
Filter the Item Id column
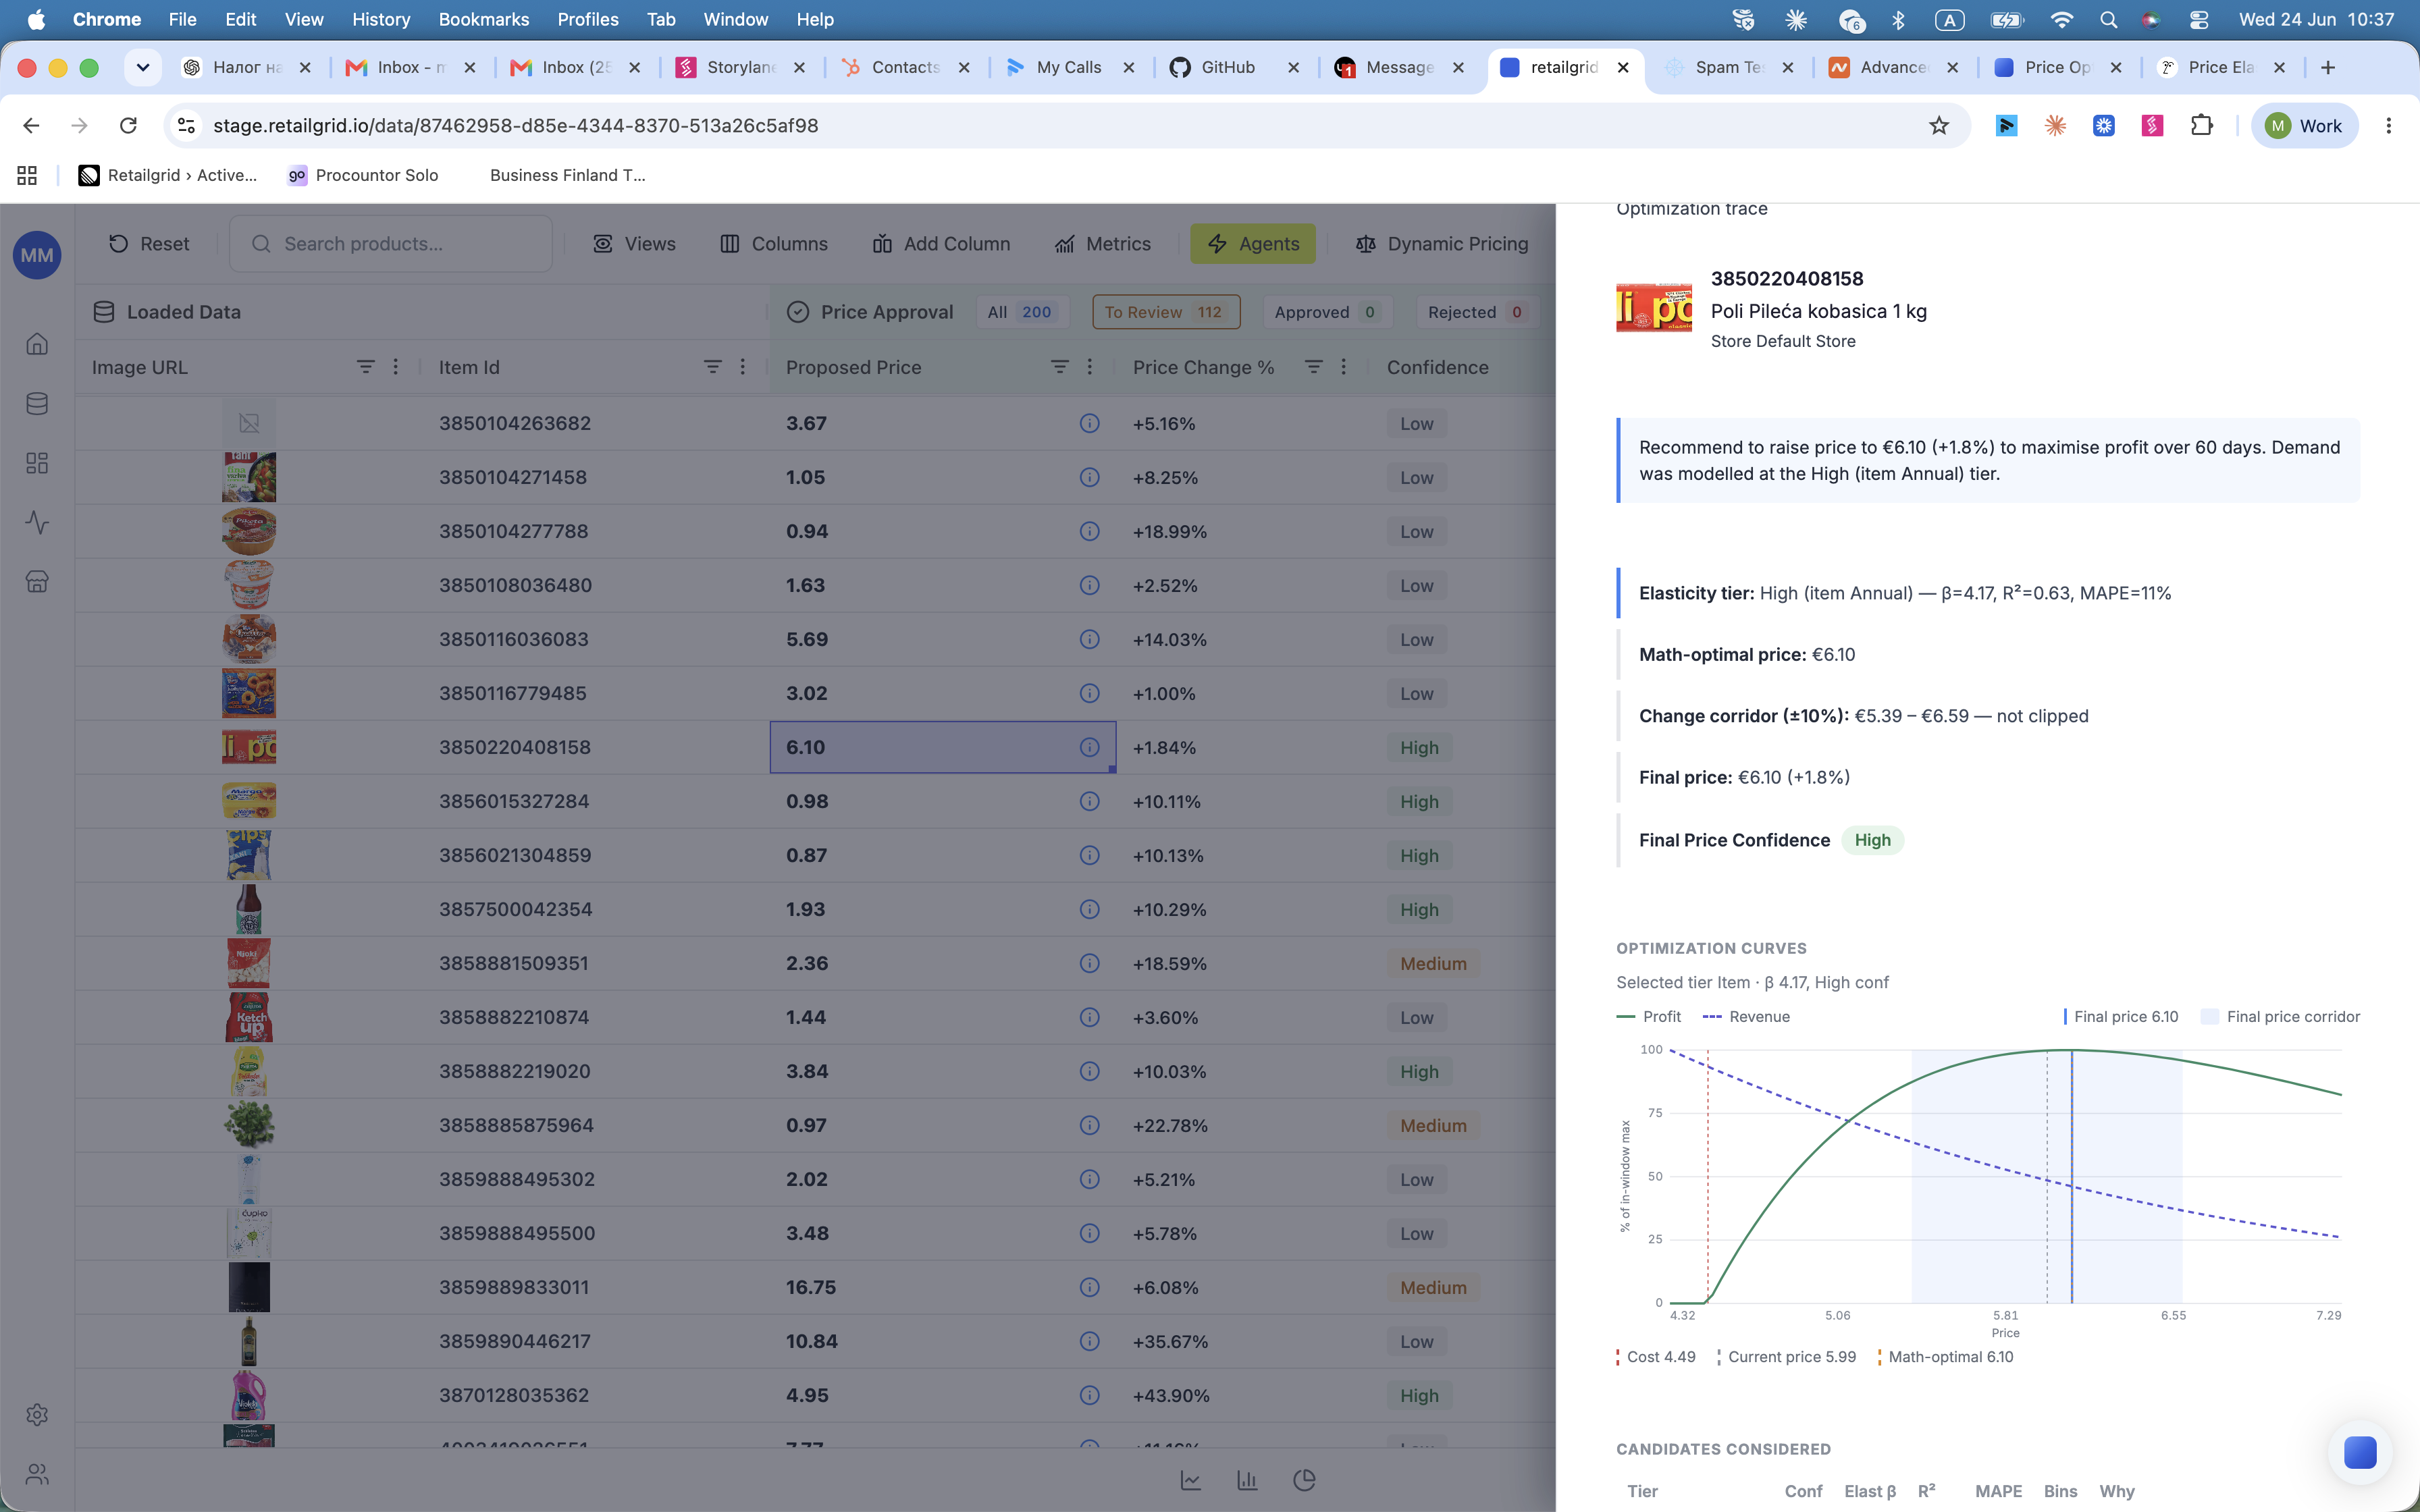point(713,367)
